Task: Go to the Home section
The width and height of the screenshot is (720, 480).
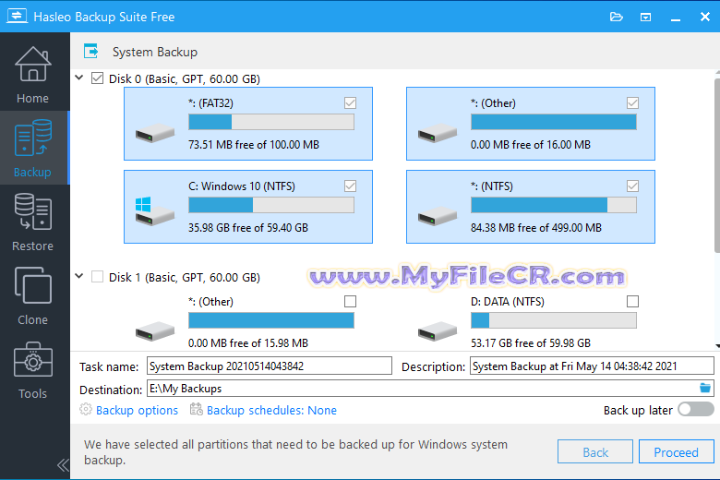Action: click(x=33, y=73)
